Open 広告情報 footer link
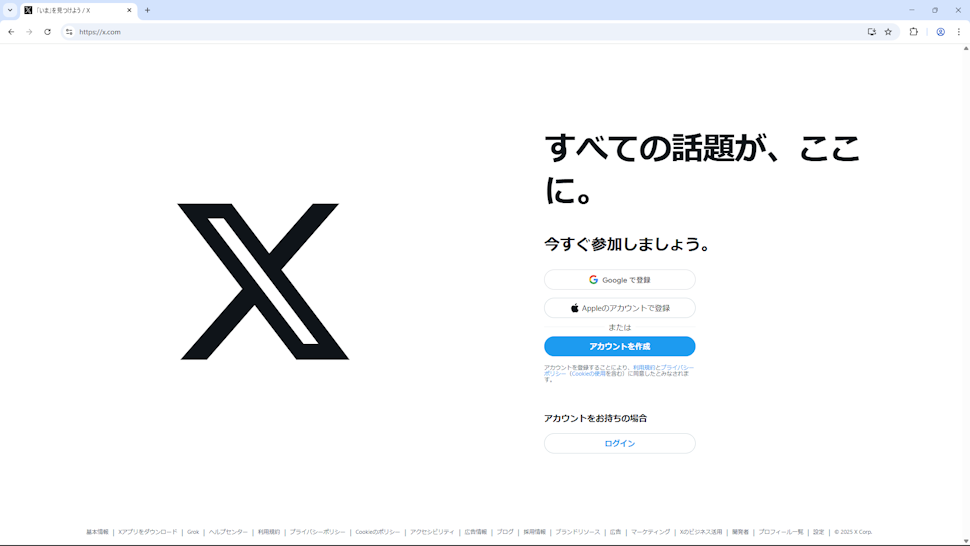 pyautogui.click(x=476, y=532)
